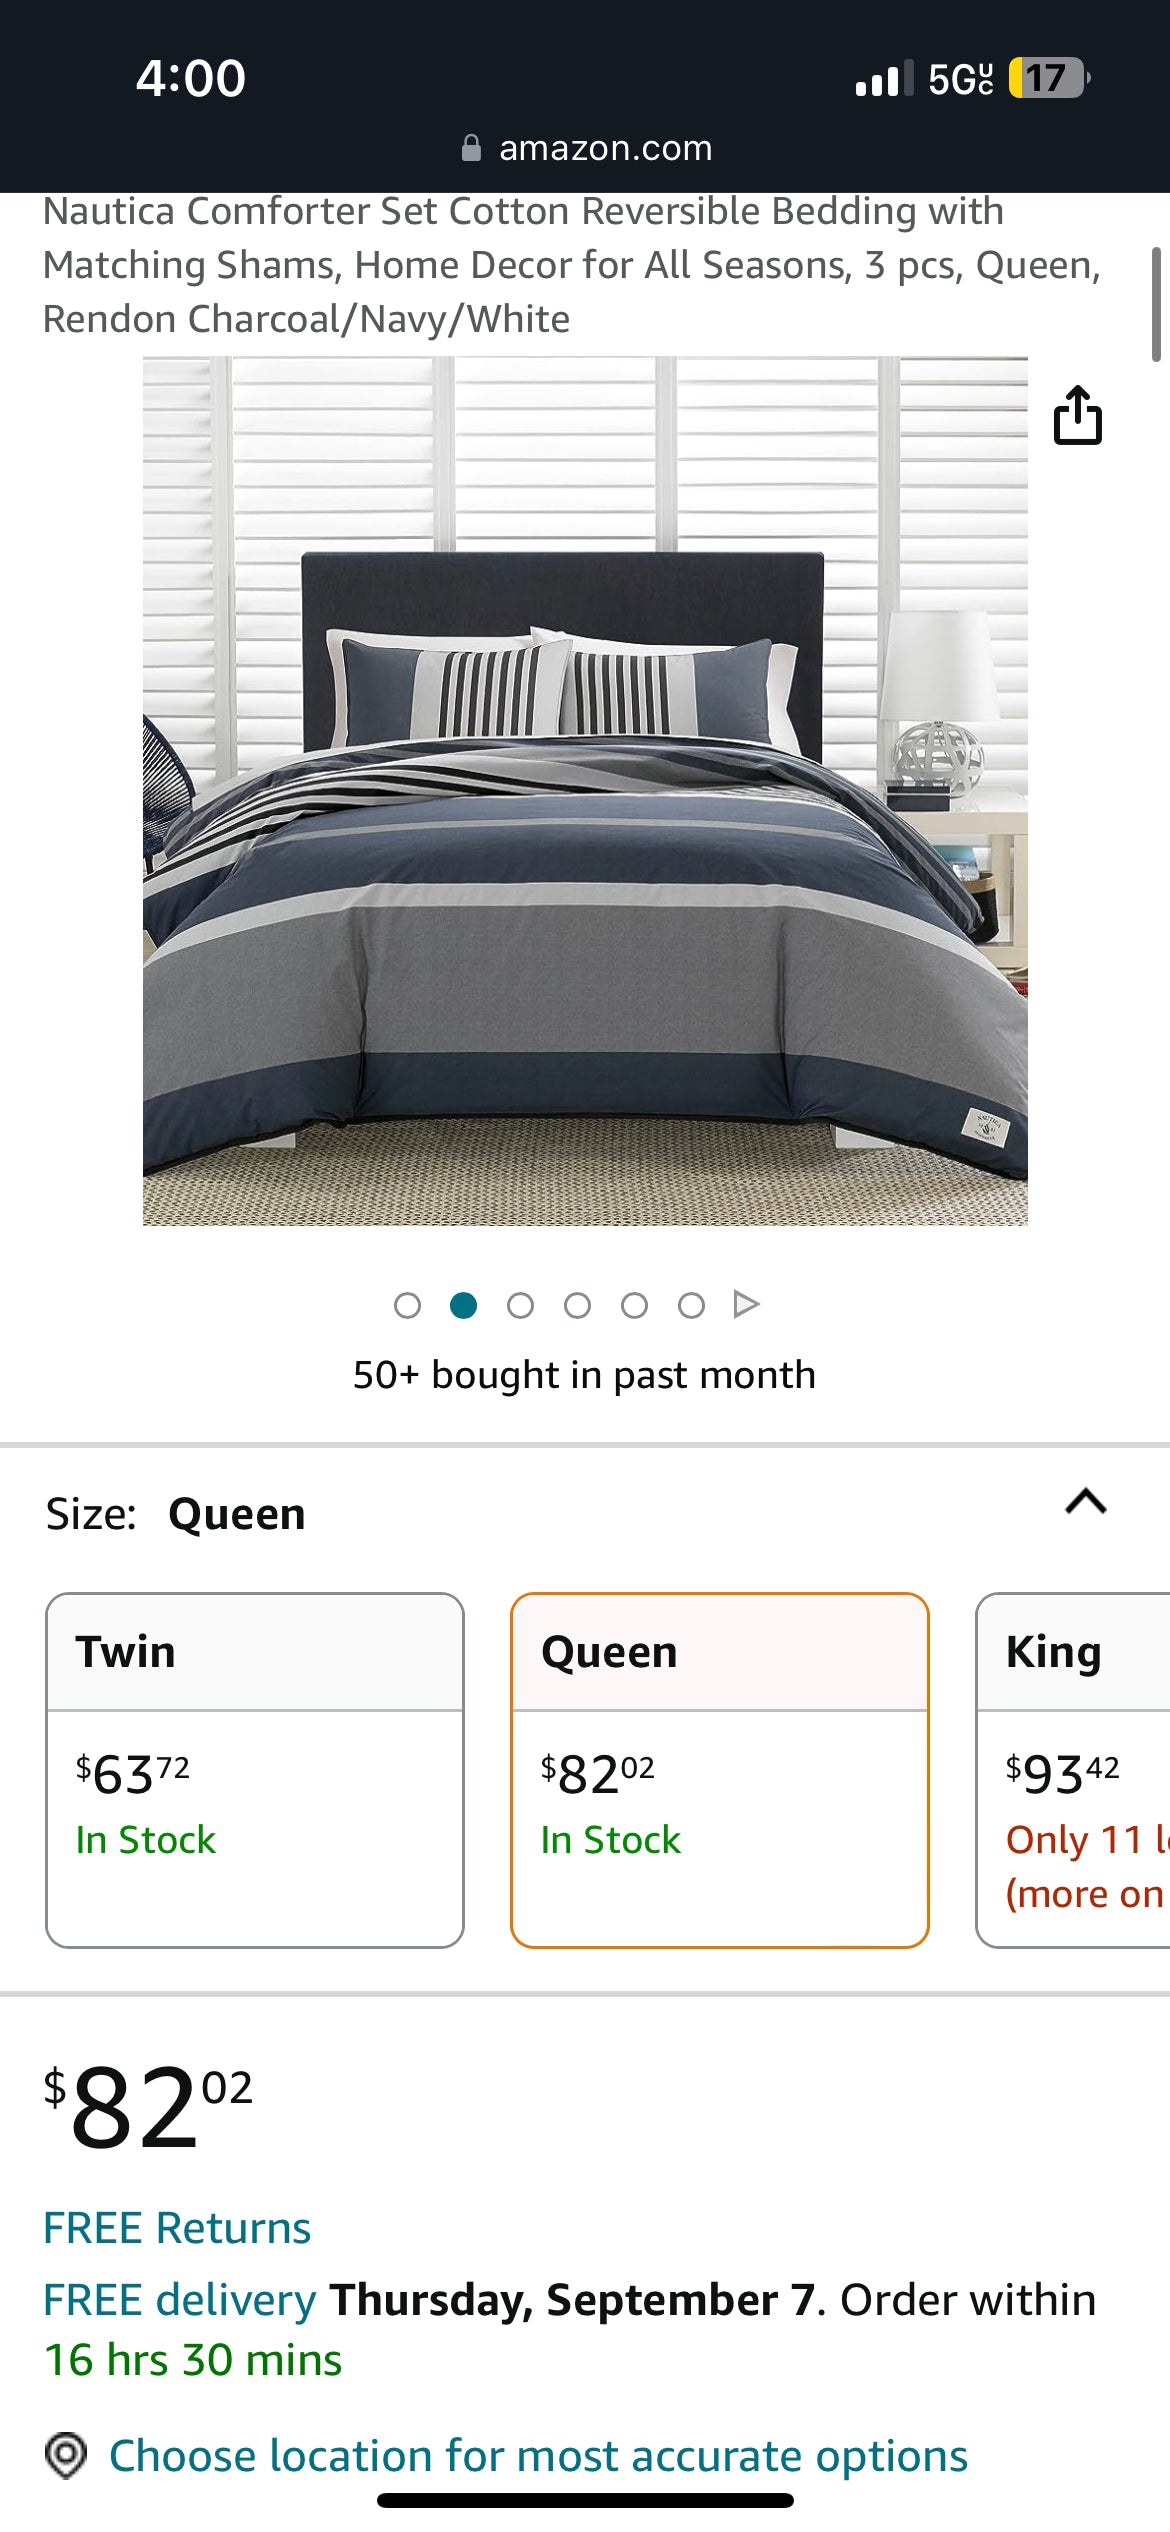Tap the Nautica Comforter Set product title
The height and width of the screenshot is (2532, 1170).
click(571, 265)
